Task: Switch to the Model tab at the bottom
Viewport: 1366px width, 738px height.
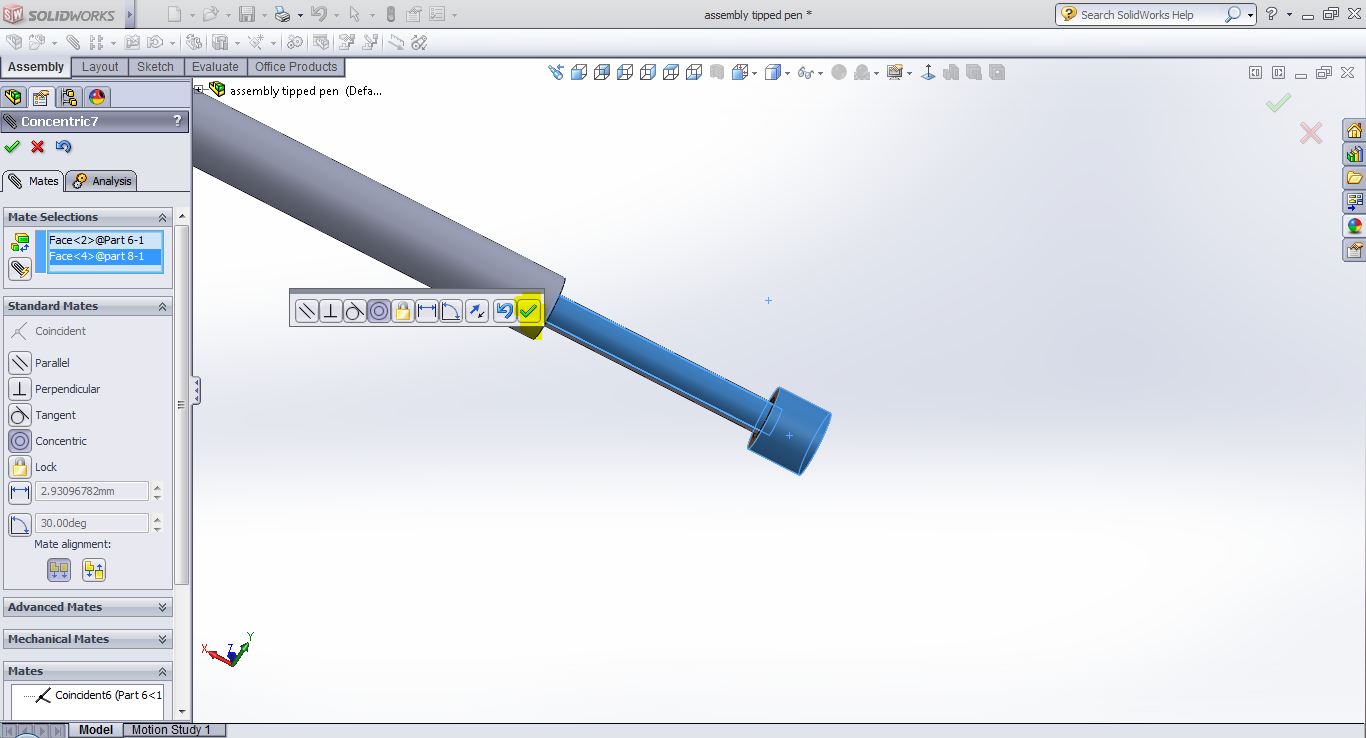Action: (96, 730)
